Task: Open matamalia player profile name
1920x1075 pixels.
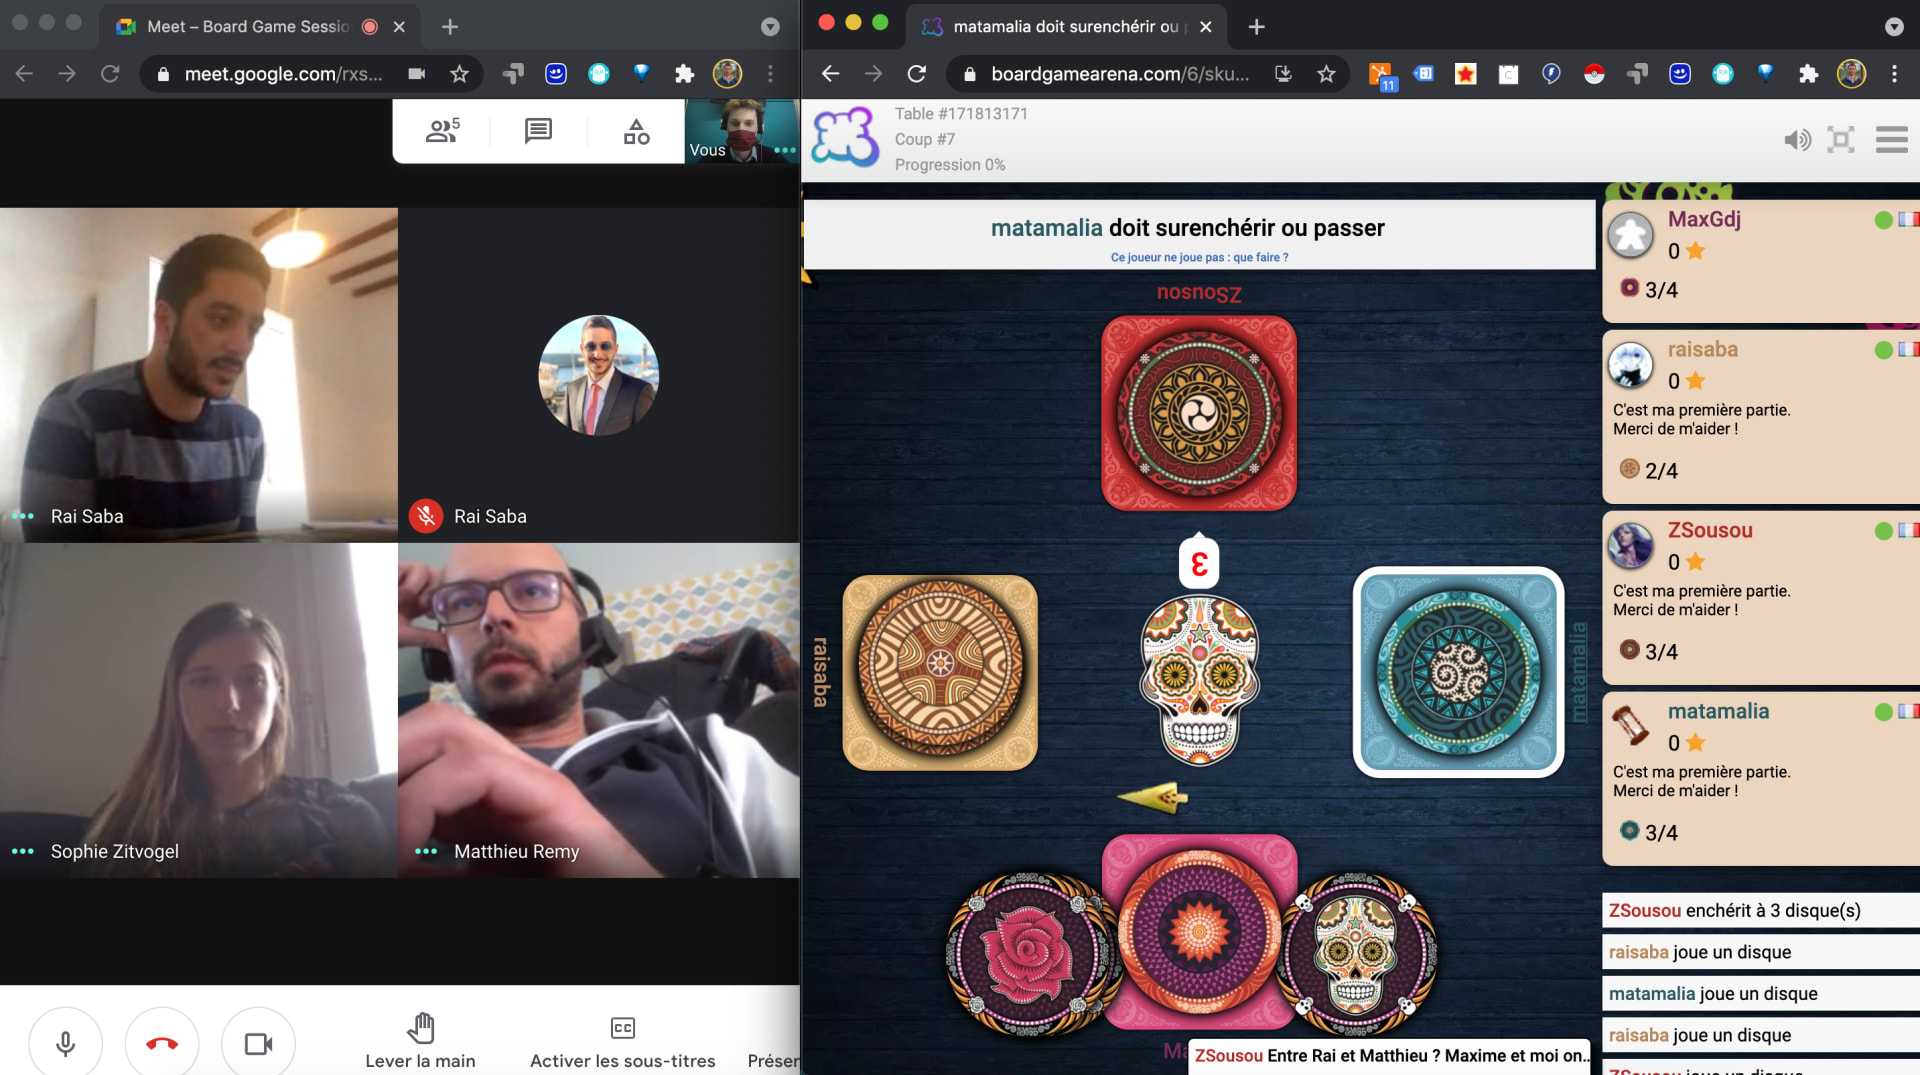Action: coord(1718,711)
